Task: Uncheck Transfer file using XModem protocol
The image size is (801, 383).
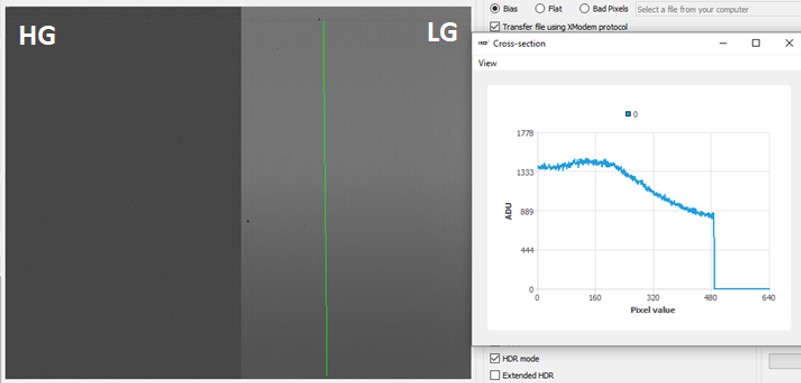Action: 494,27
